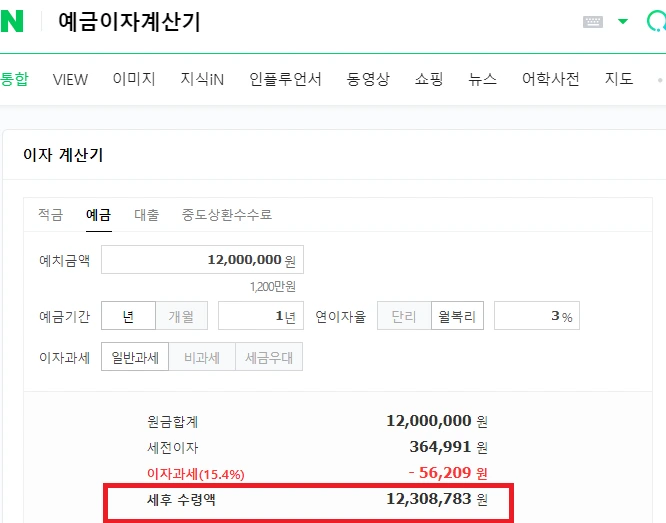The height and width of the screenshot is (523, 666).
Task: Click the green search magnifier icon
Action: (656, 21)
